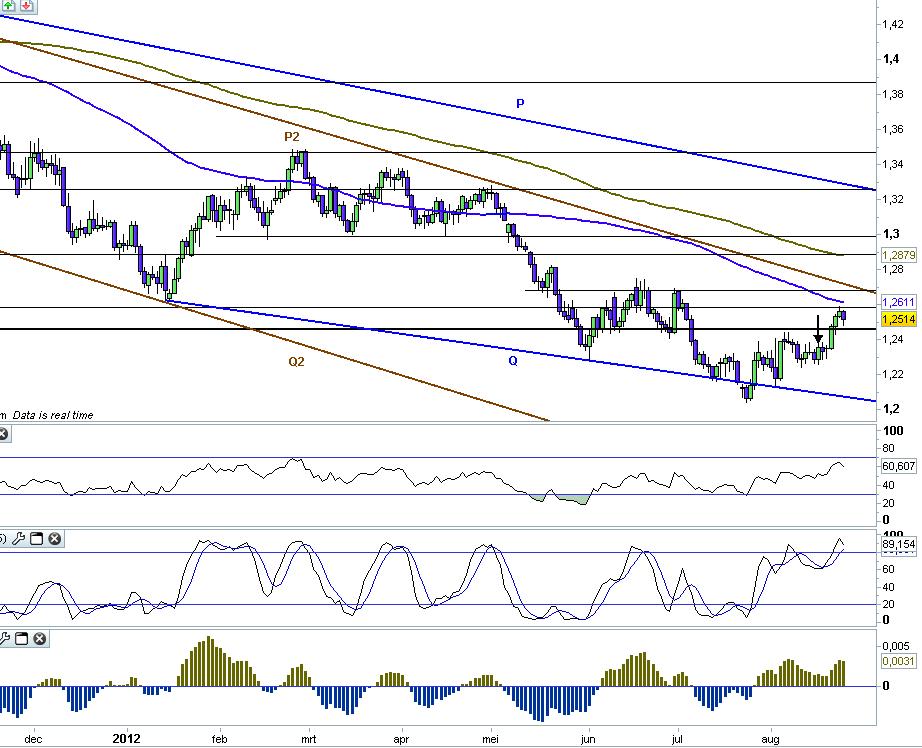This screenshot has width=922, height=748.
Task: Click the 'dec' month label on time axis
Action: point(34,739)
